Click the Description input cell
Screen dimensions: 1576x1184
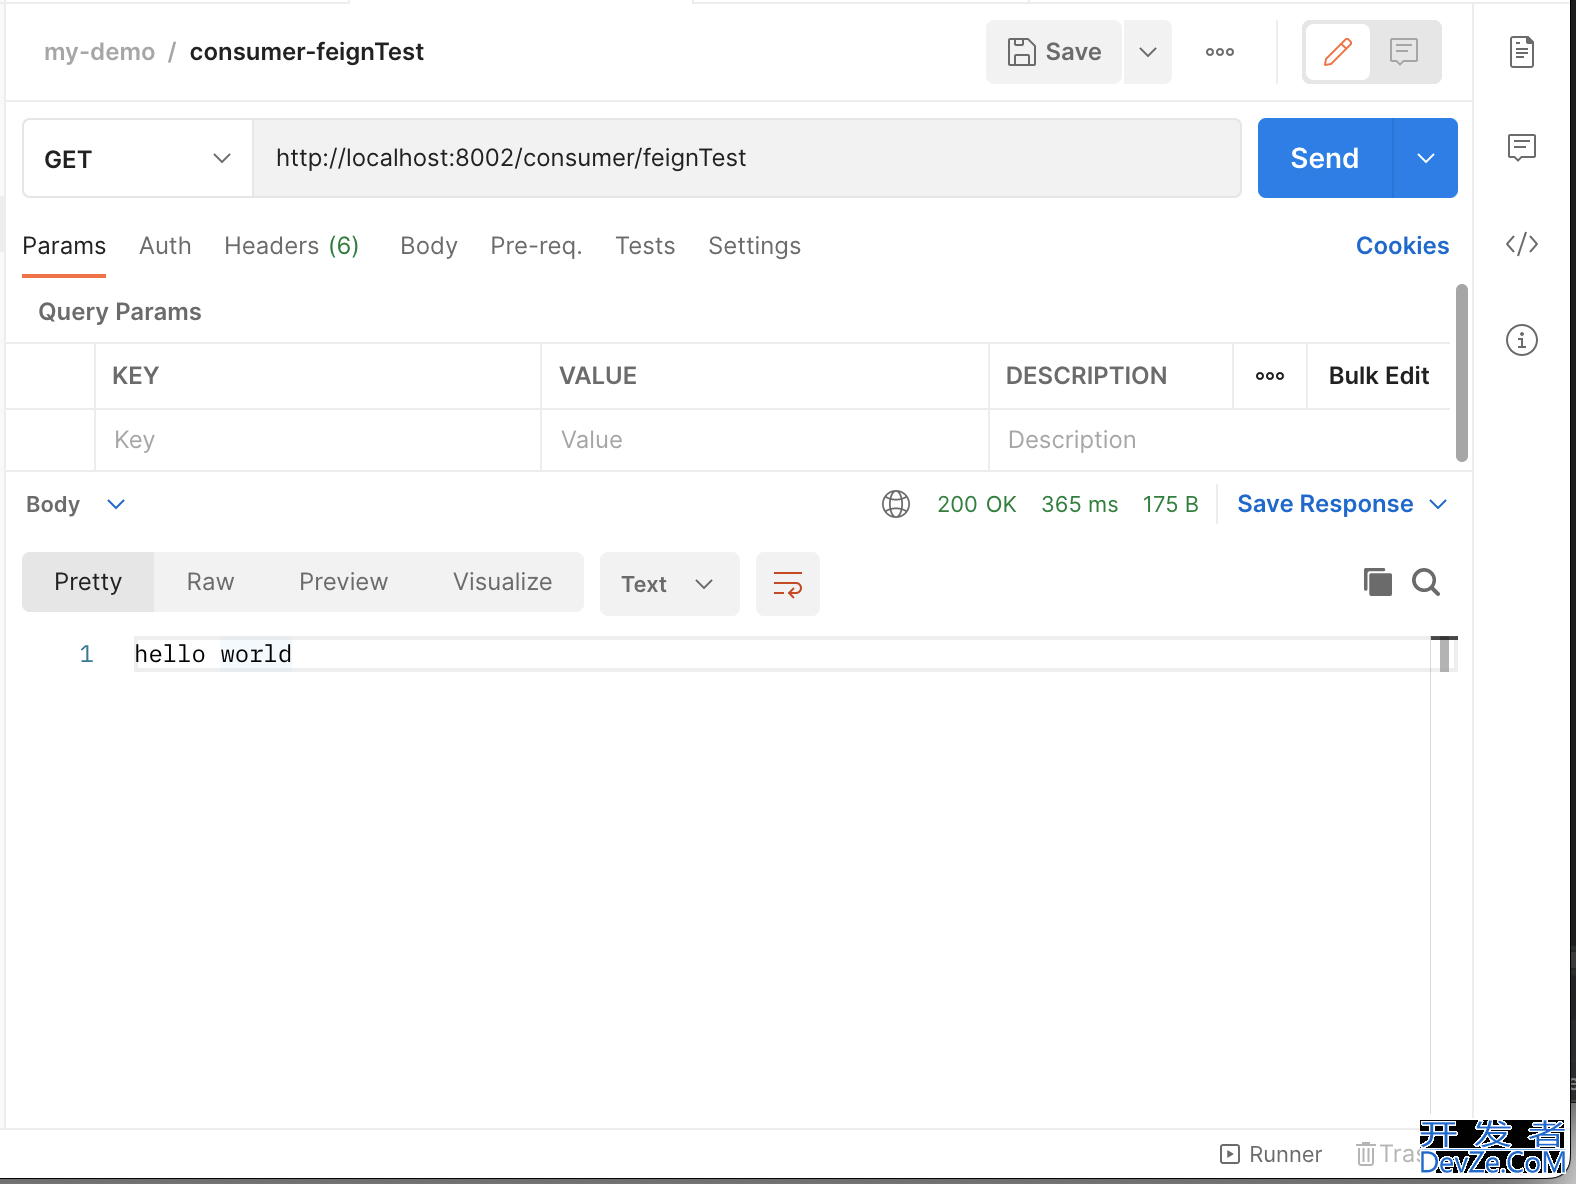click(1219, 440)
